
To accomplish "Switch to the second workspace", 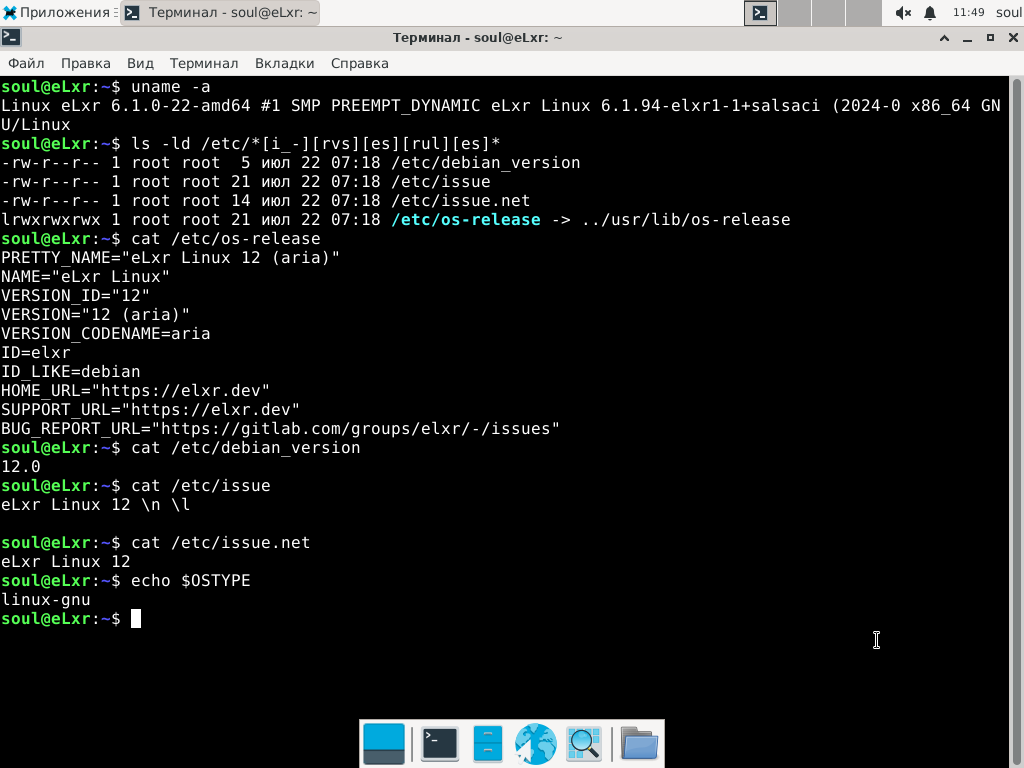I will point(795,12).
